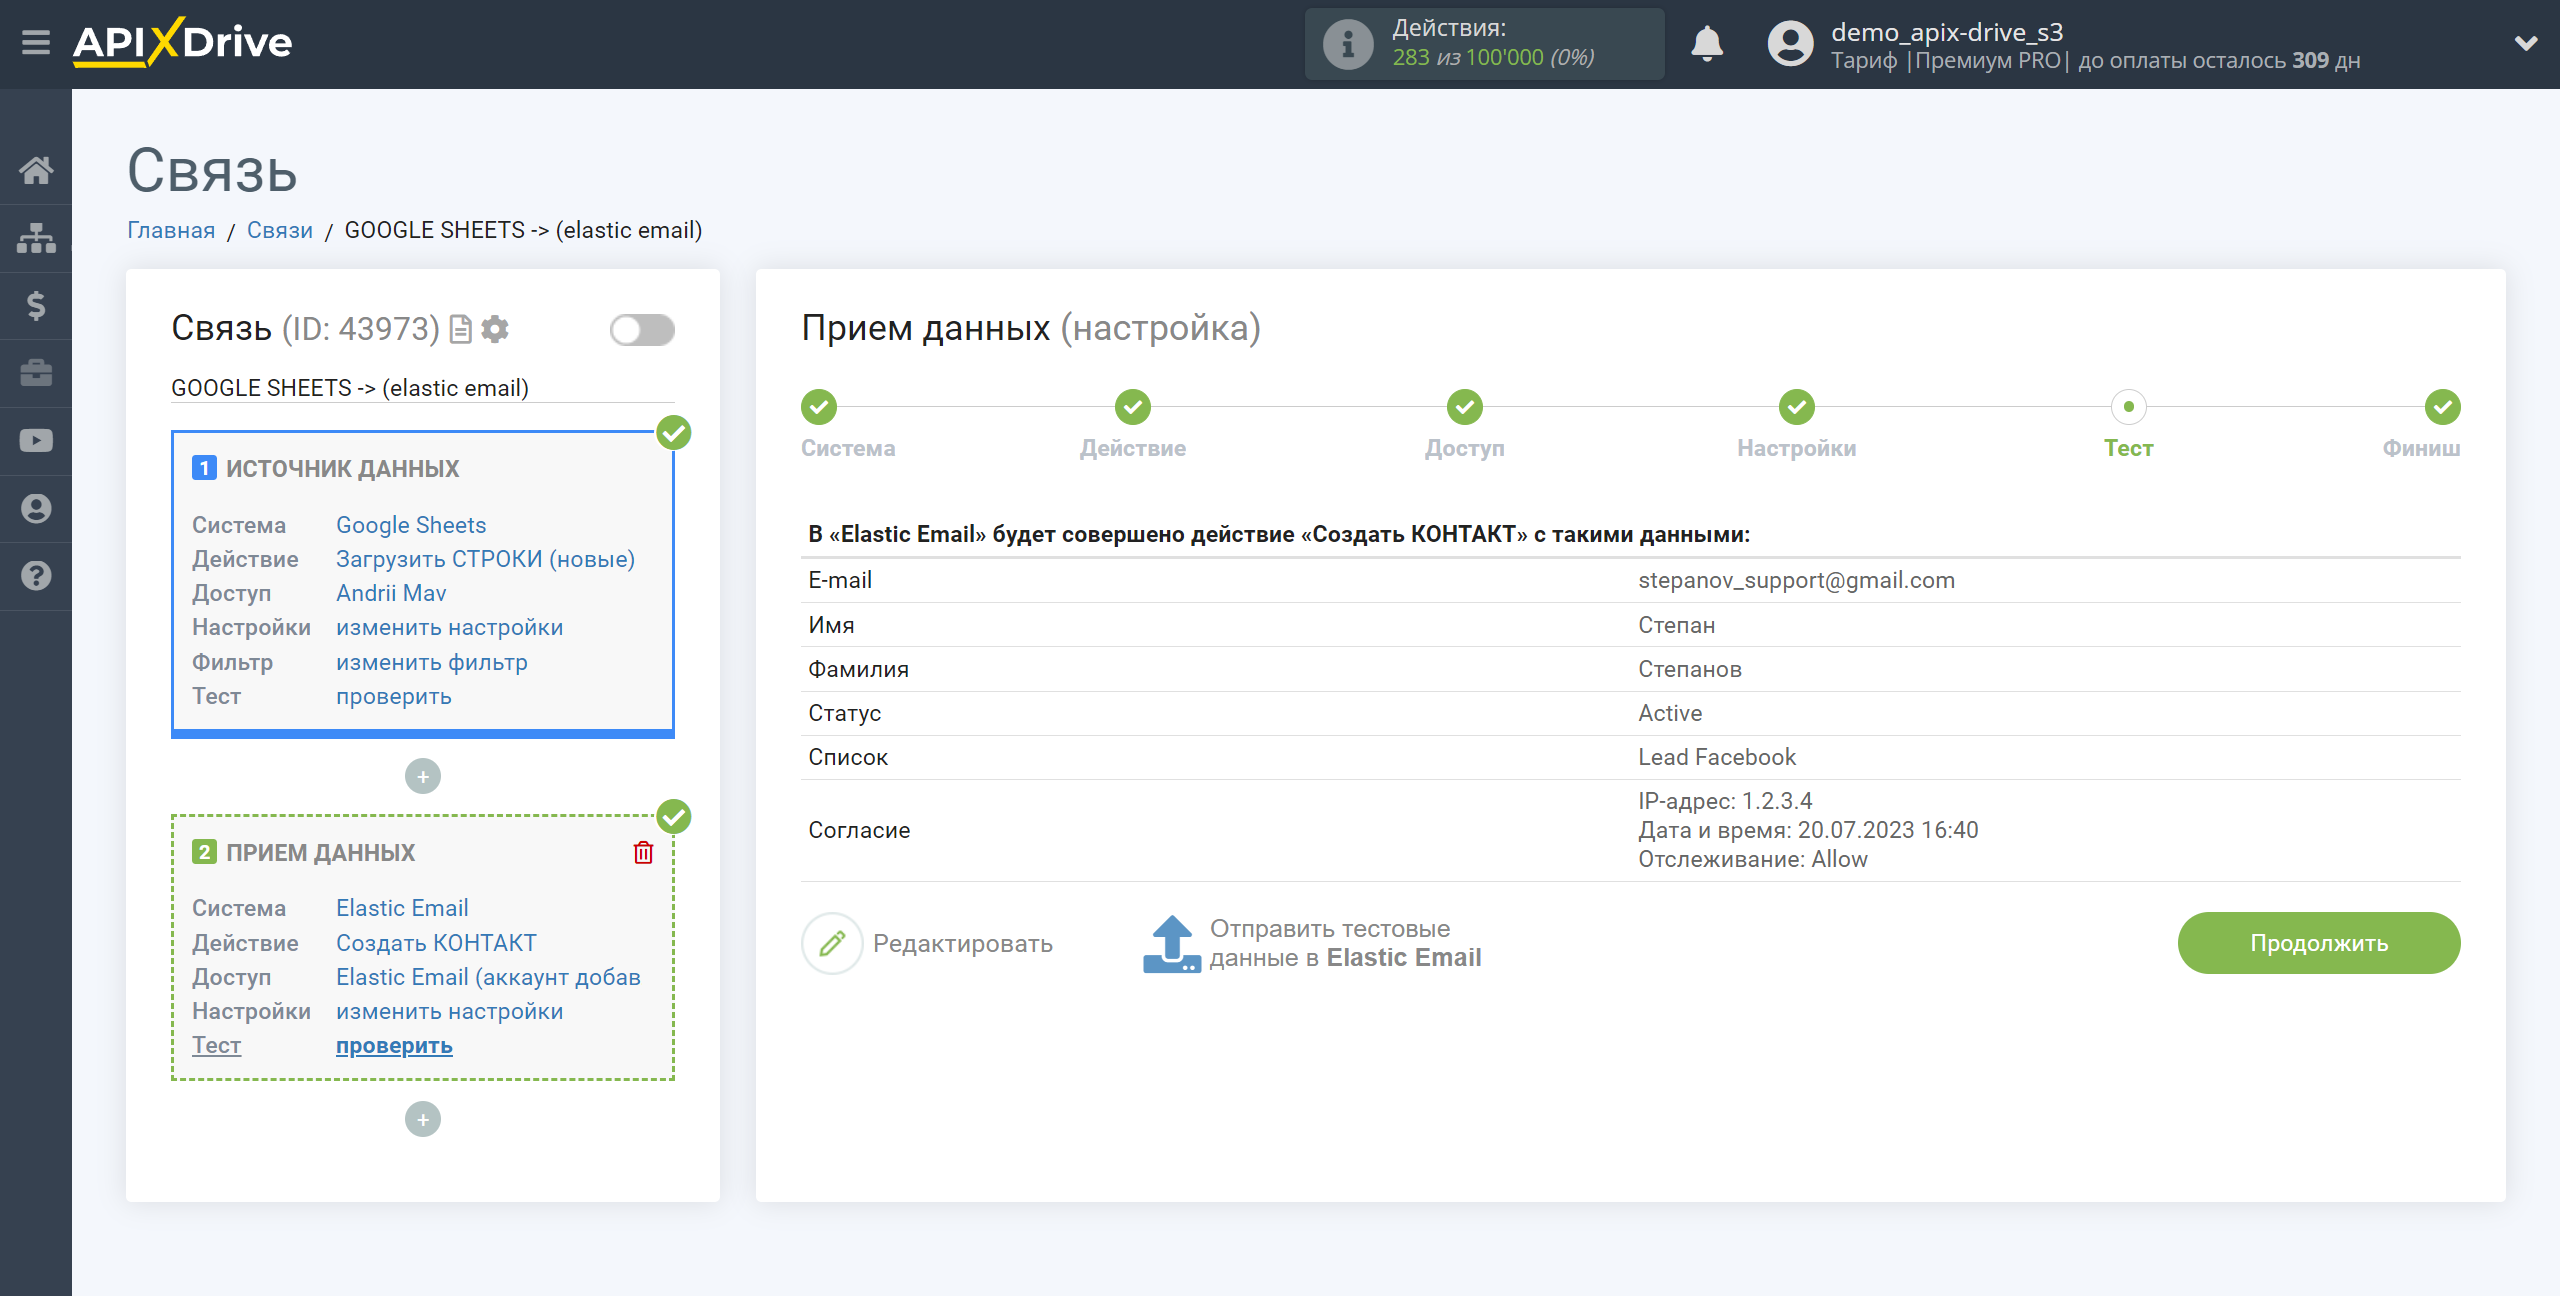Open the notifications bell
Image resolution: width=2560 pixels, height=1296 pixels.
click(x=1707, y=44)
